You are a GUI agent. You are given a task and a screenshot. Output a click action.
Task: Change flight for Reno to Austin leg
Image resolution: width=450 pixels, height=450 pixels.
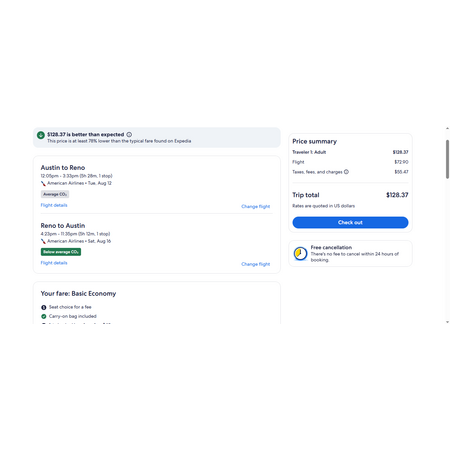pos(256,264)
